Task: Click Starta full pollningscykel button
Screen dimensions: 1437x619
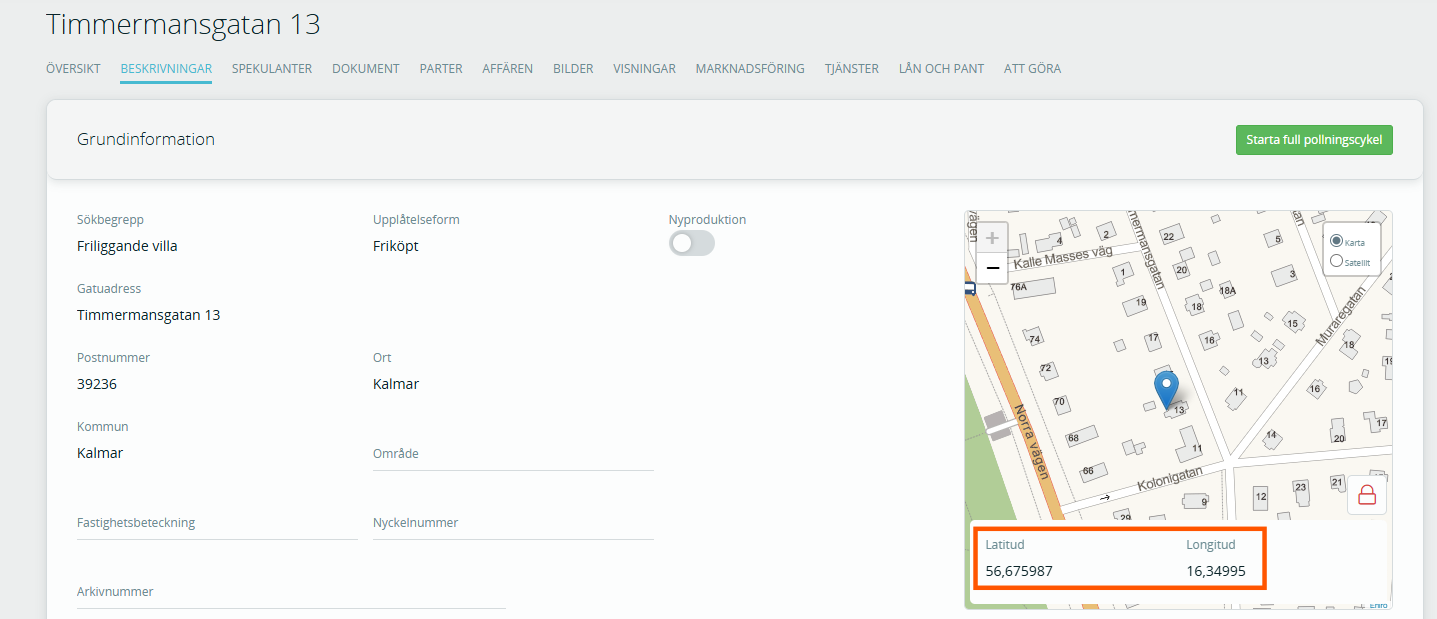Action: pos(1314,140)
